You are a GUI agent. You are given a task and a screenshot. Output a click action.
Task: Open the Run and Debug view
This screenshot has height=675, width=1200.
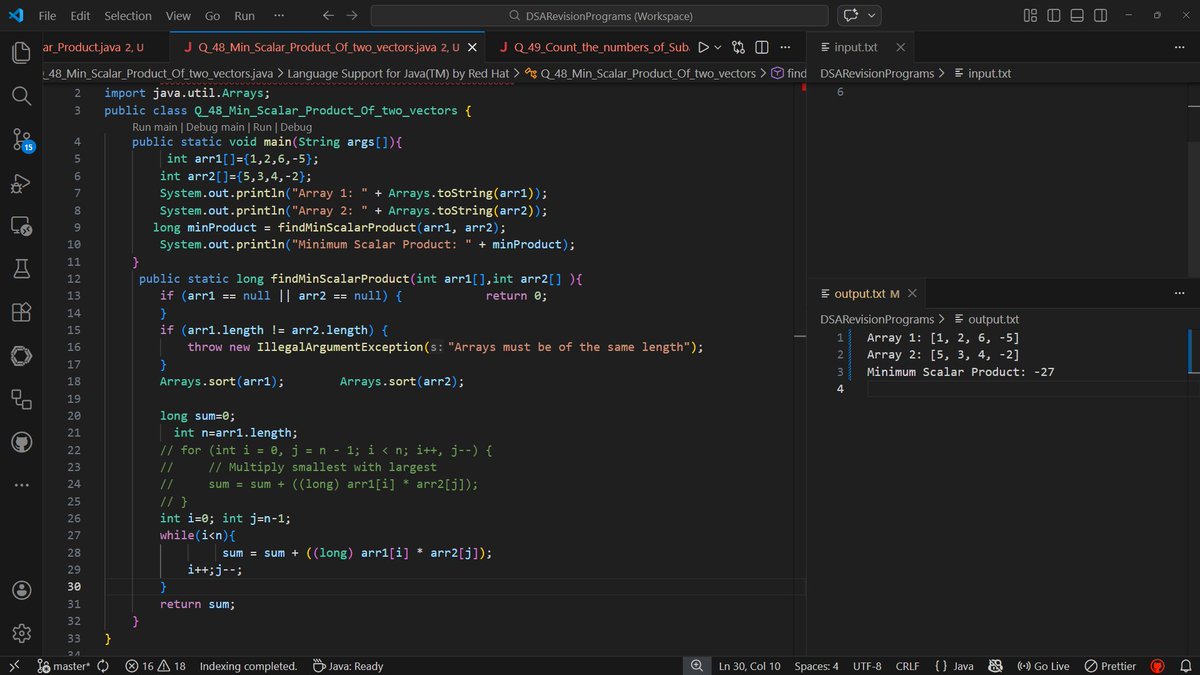pyautogui.click(x=22, y=183)
